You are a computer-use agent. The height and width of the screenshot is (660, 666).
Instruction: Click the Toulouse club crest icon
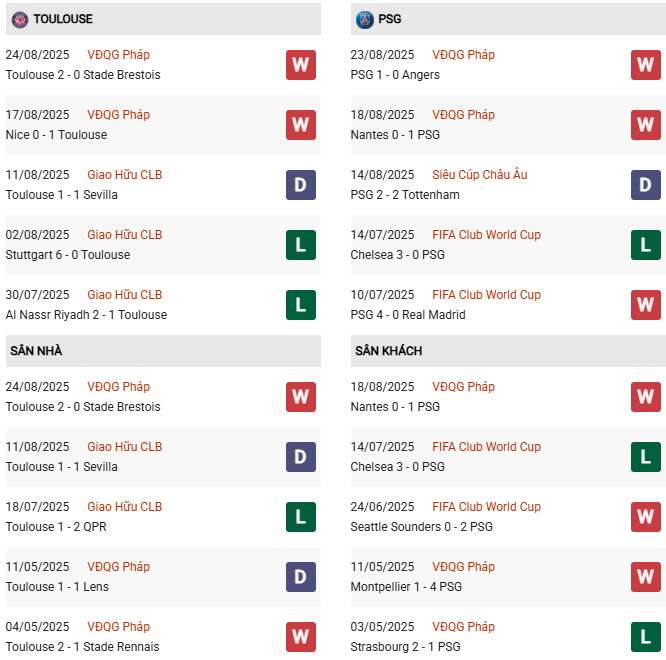pyautogui.click(x=19, y=19)
